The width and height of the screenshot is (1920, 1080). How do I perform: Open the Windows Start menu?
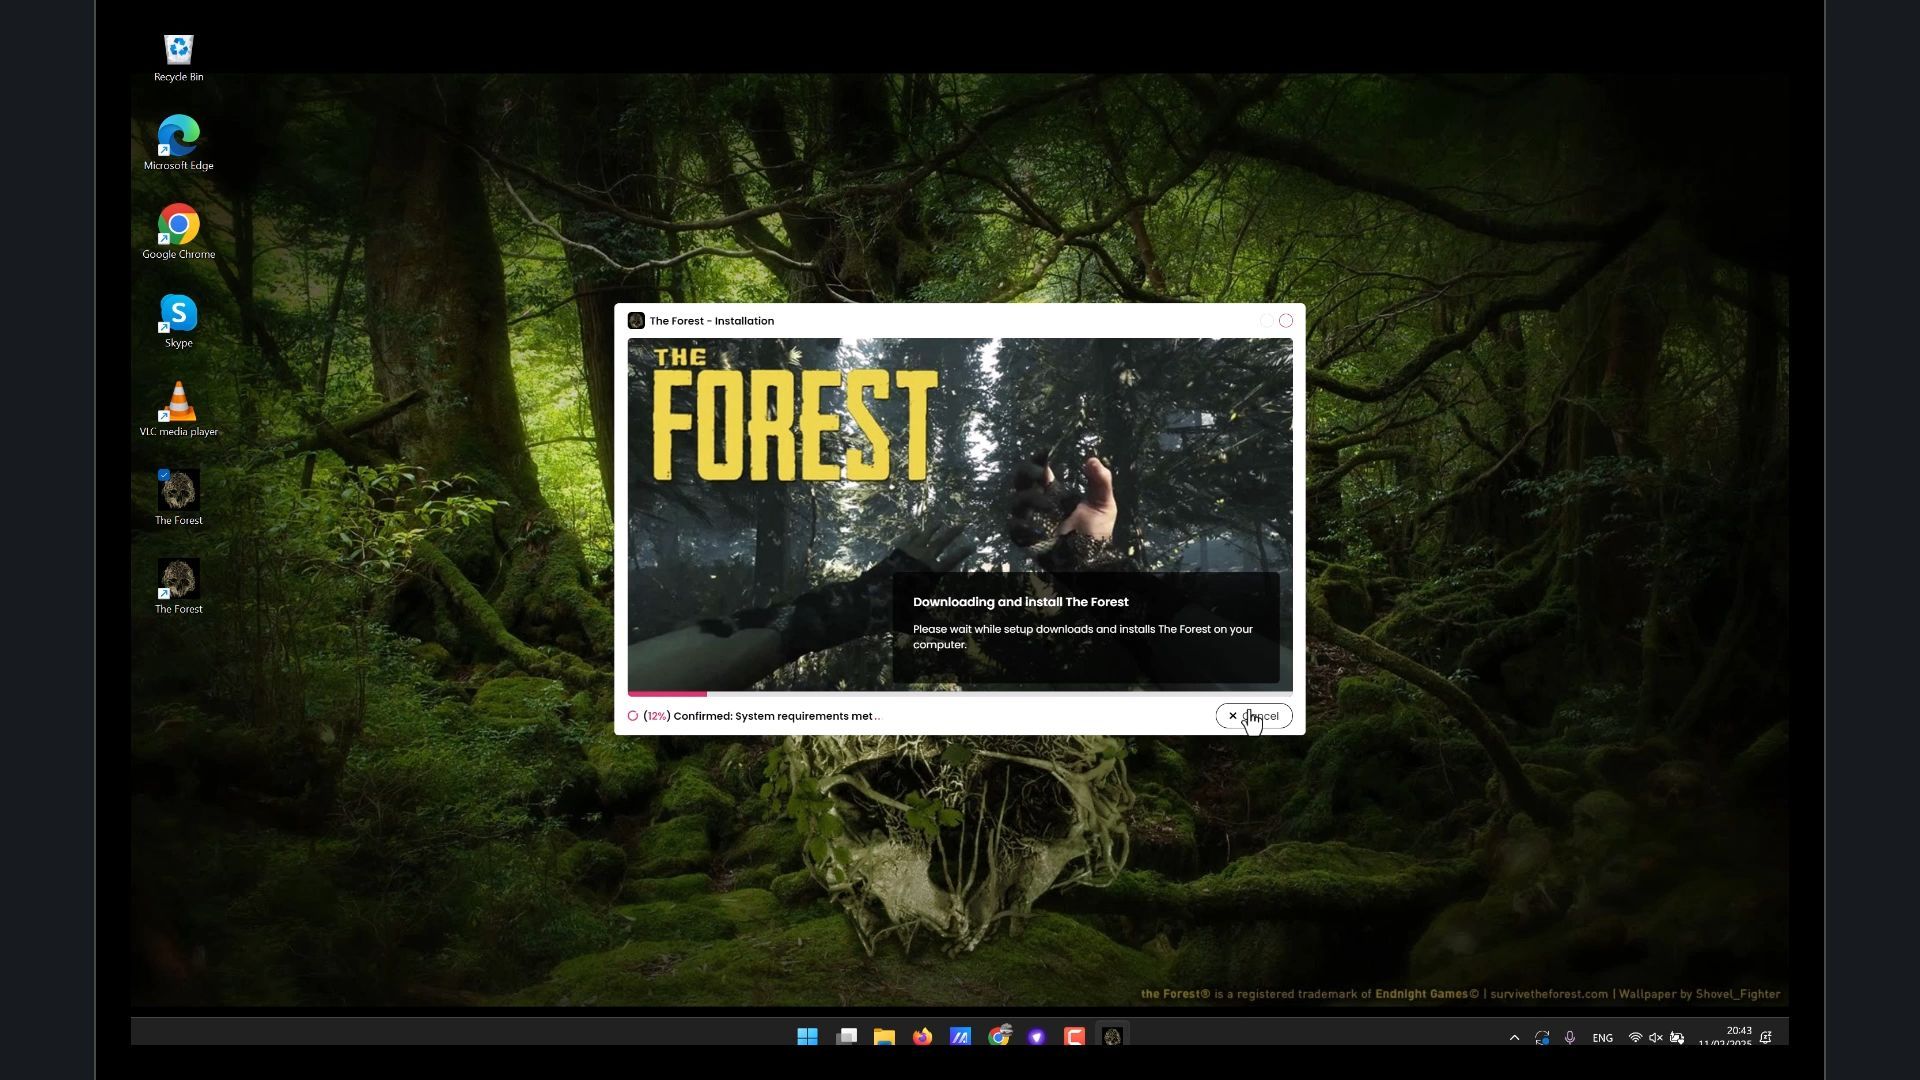[x=808, y=1037]
